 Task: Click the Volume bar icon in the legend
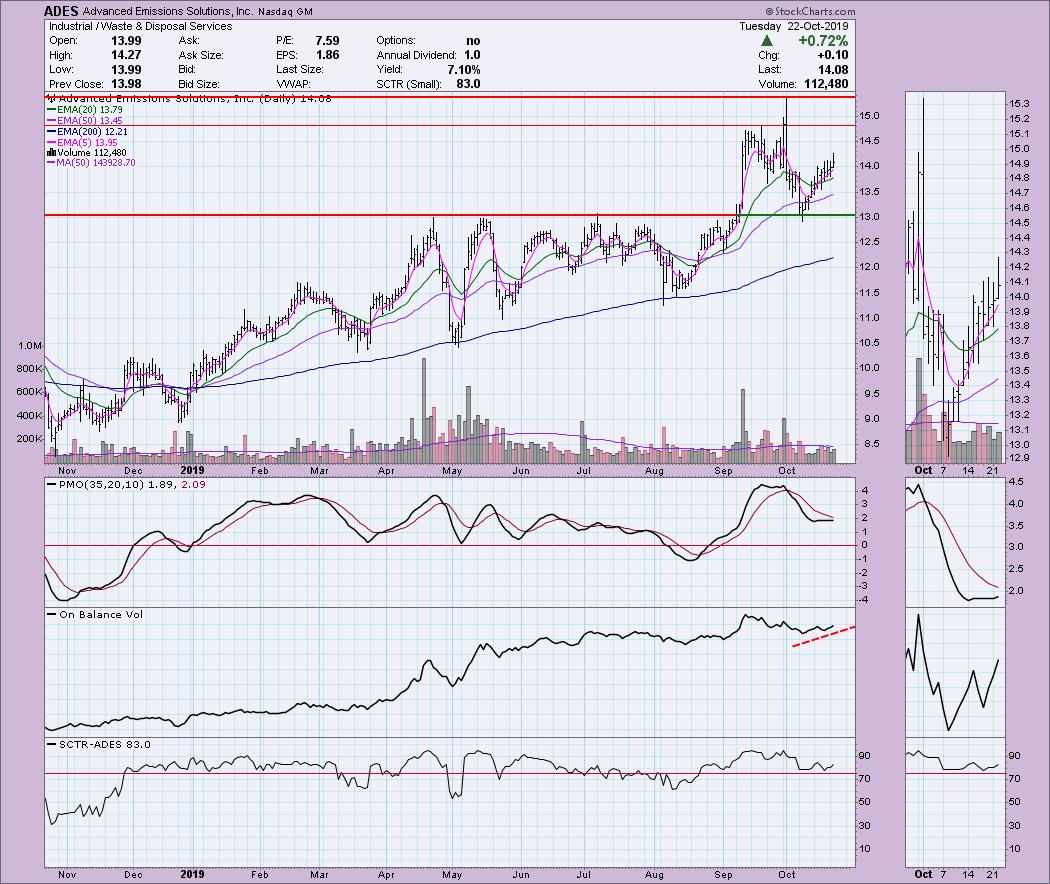click(x=50, y=152)
